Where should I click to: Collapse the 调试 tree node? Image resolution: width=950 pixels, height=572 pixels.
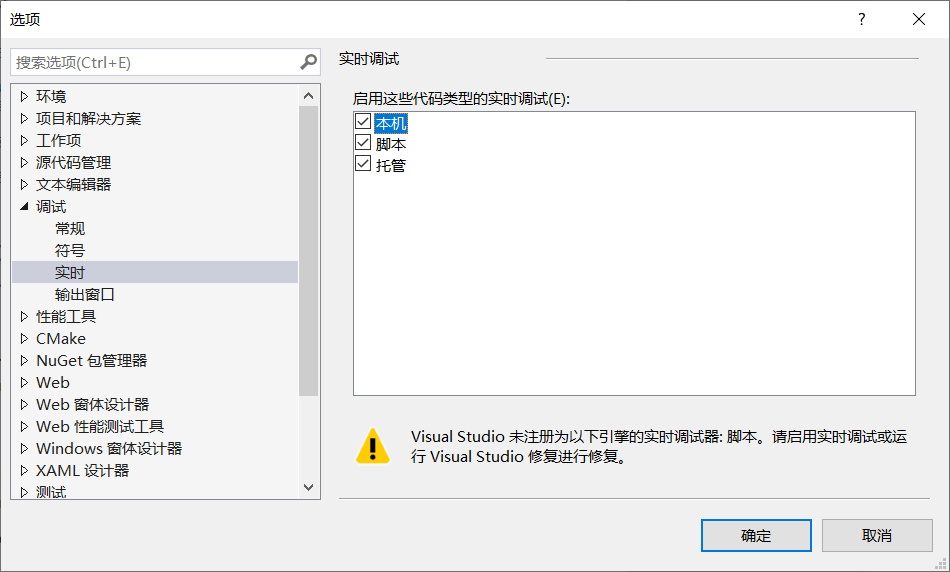[x=24, y=207]
